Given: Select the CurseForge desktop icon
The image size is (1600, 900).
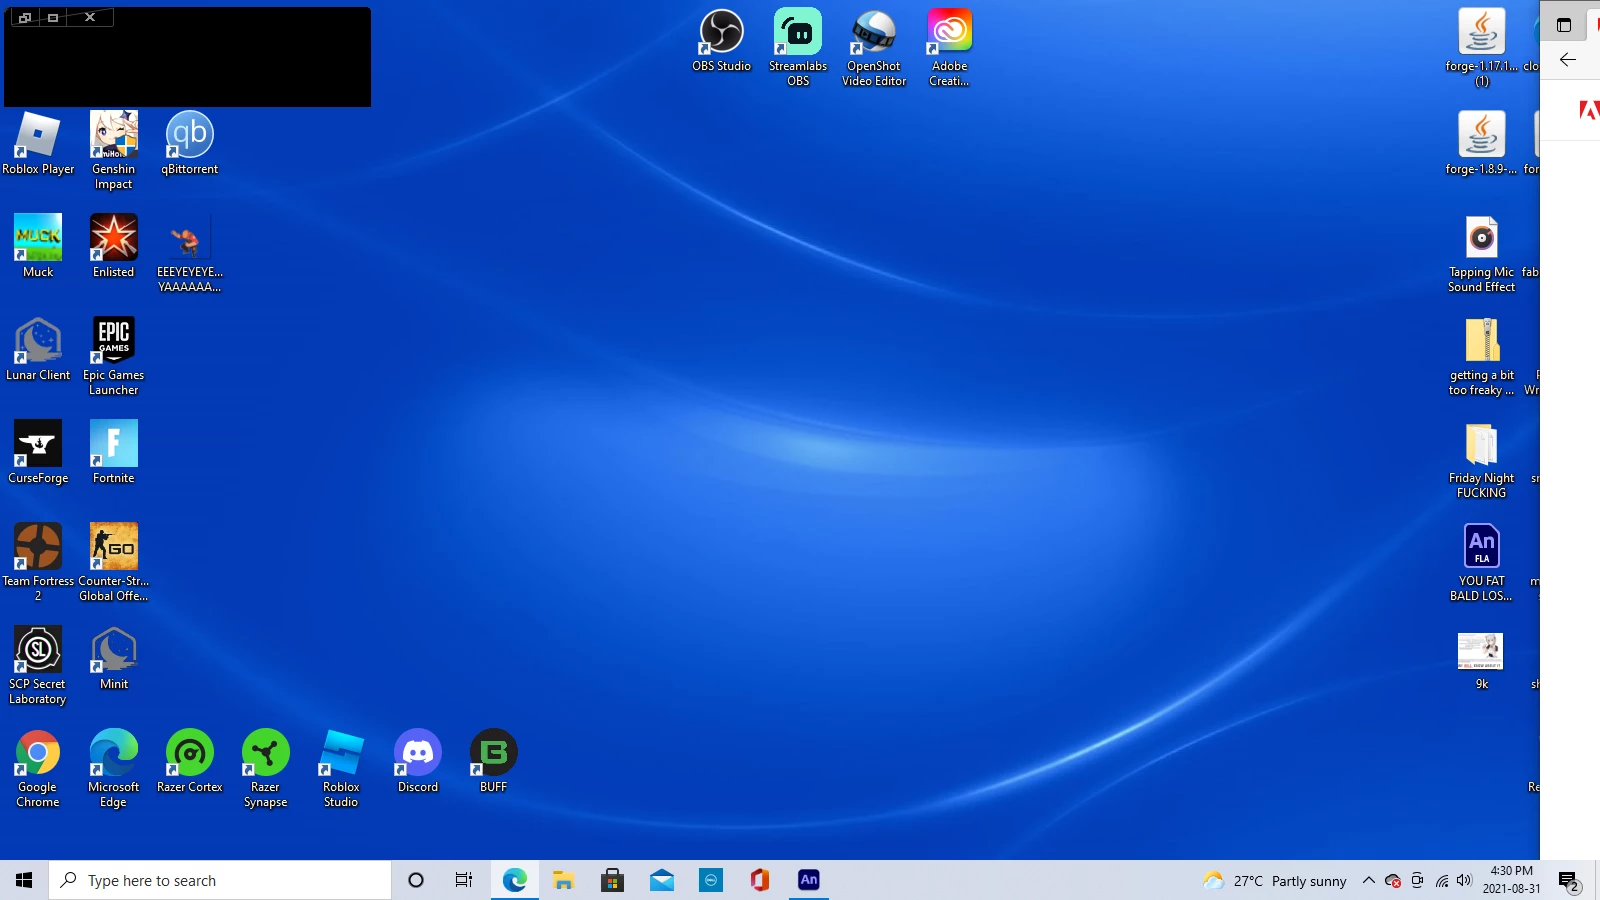Looking at the screenshot, I should click(38, 452).
